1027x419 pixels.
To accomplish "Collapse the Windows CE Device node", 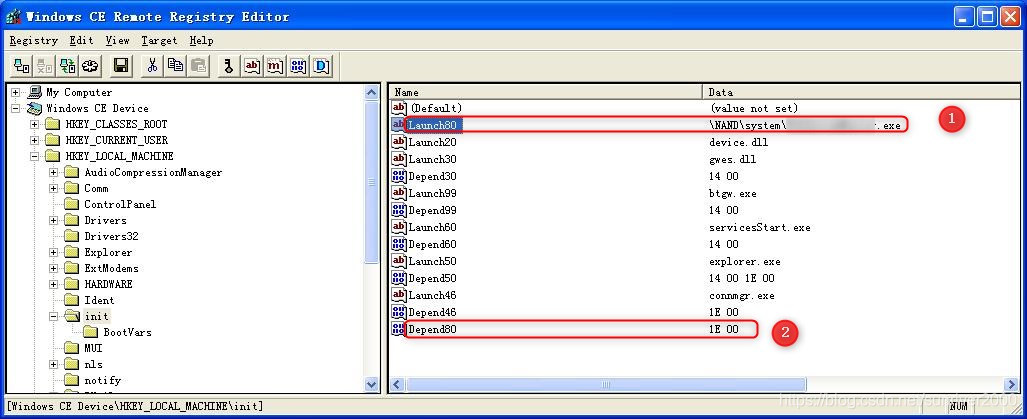I will (16, 108).
